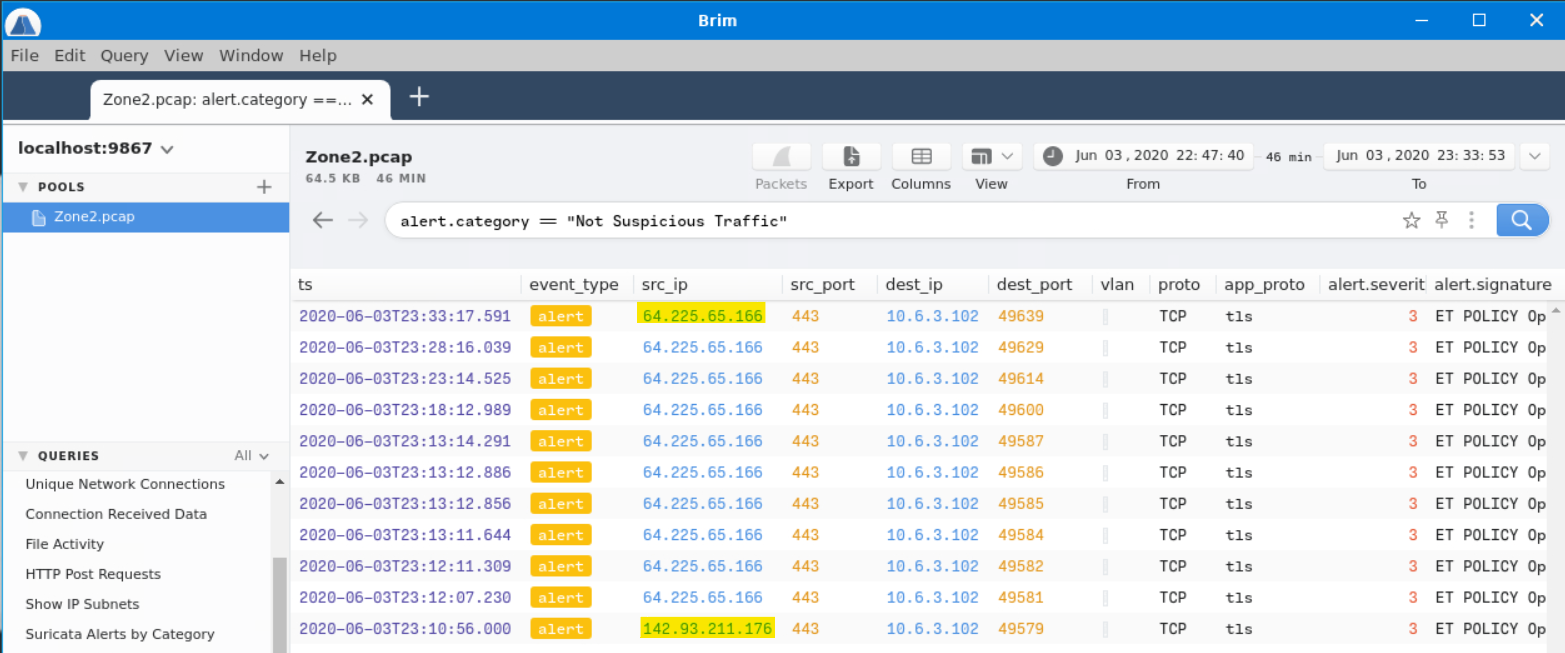Select Zone2.pcap pool in sidebar

pyautogui.click(x=146, y=217)
